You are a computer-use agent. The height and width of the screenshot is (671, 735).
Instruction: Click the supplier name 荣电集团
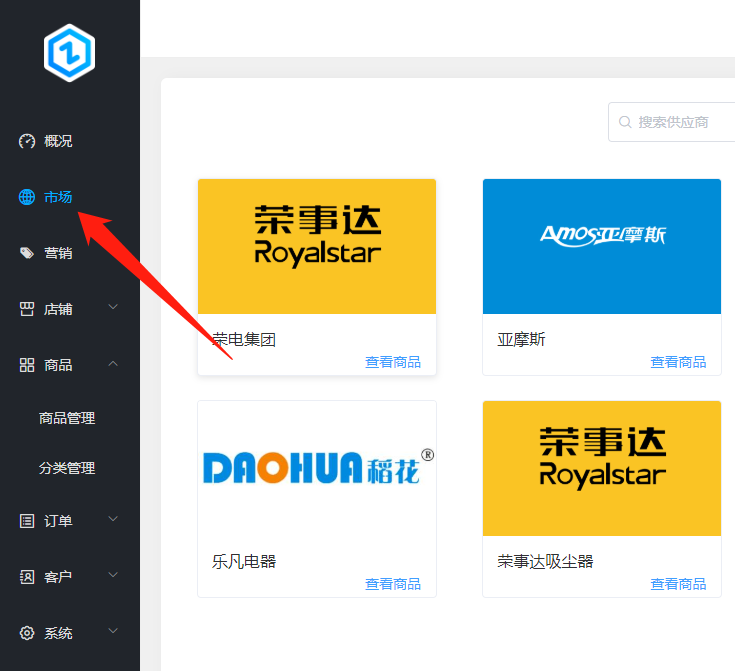point(244,339)
